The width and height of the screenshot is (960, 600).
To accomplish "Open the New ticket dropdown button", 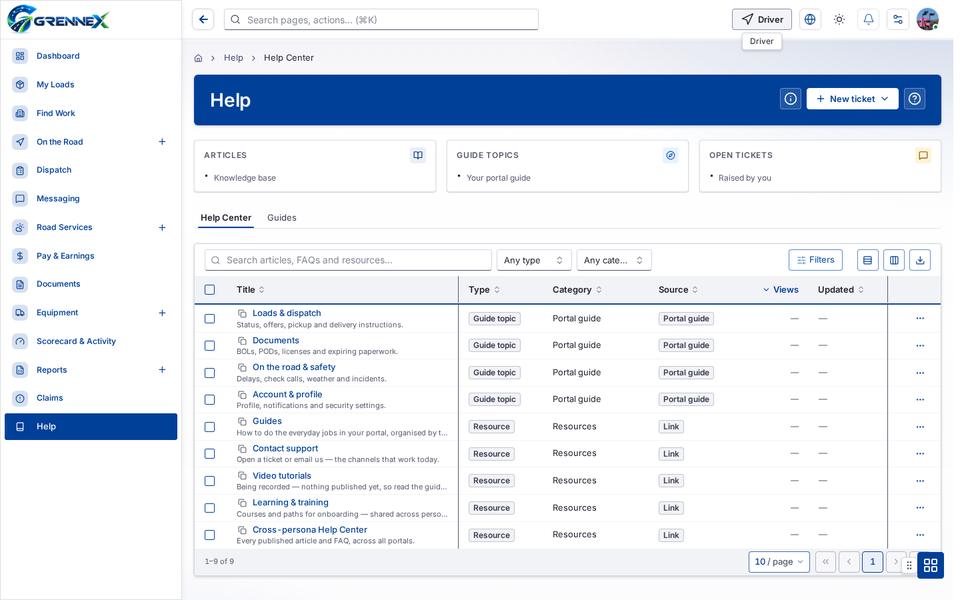I will point(852,99).
